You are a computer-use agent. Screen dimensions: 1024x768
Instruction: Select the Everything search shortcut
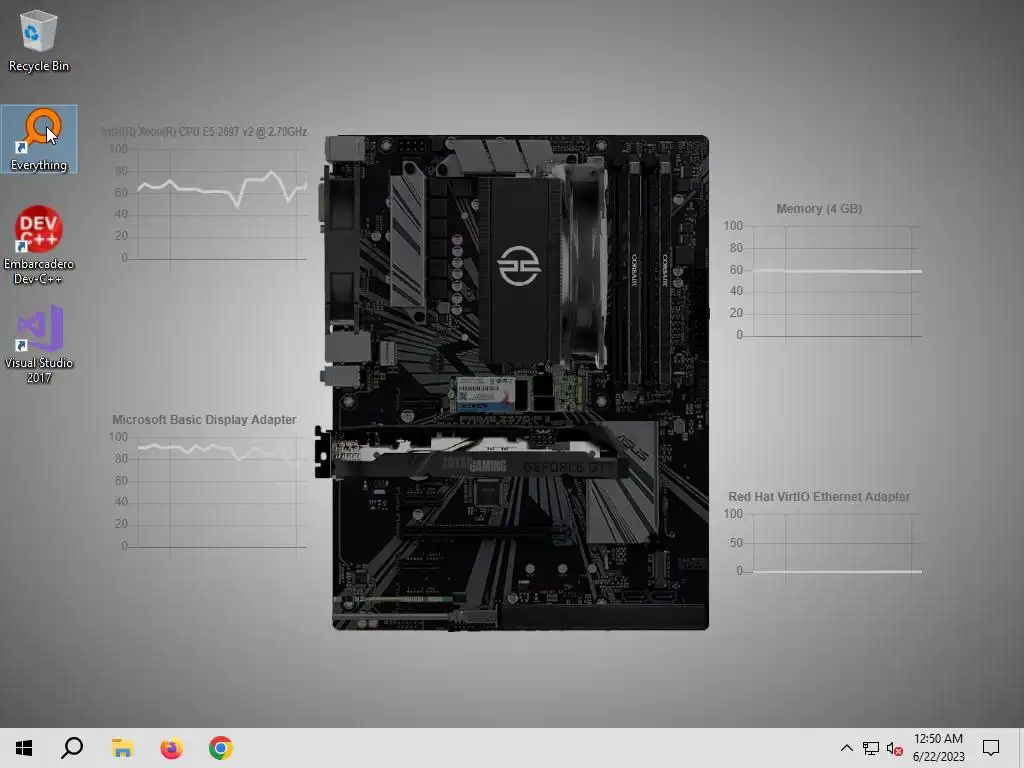click(x=39, y=139)
